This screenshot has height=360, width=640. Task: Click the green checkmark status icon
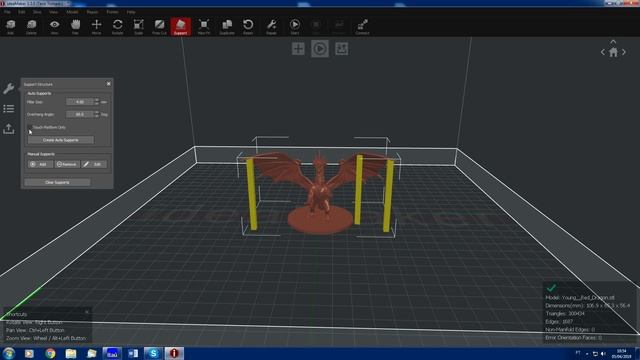point(551,288)
